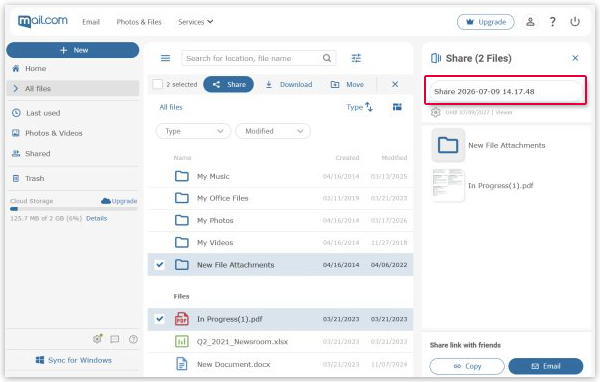This screenshot has width=600, height=382.
Task: Close the Share panel
Action: [x=575, y=58]
